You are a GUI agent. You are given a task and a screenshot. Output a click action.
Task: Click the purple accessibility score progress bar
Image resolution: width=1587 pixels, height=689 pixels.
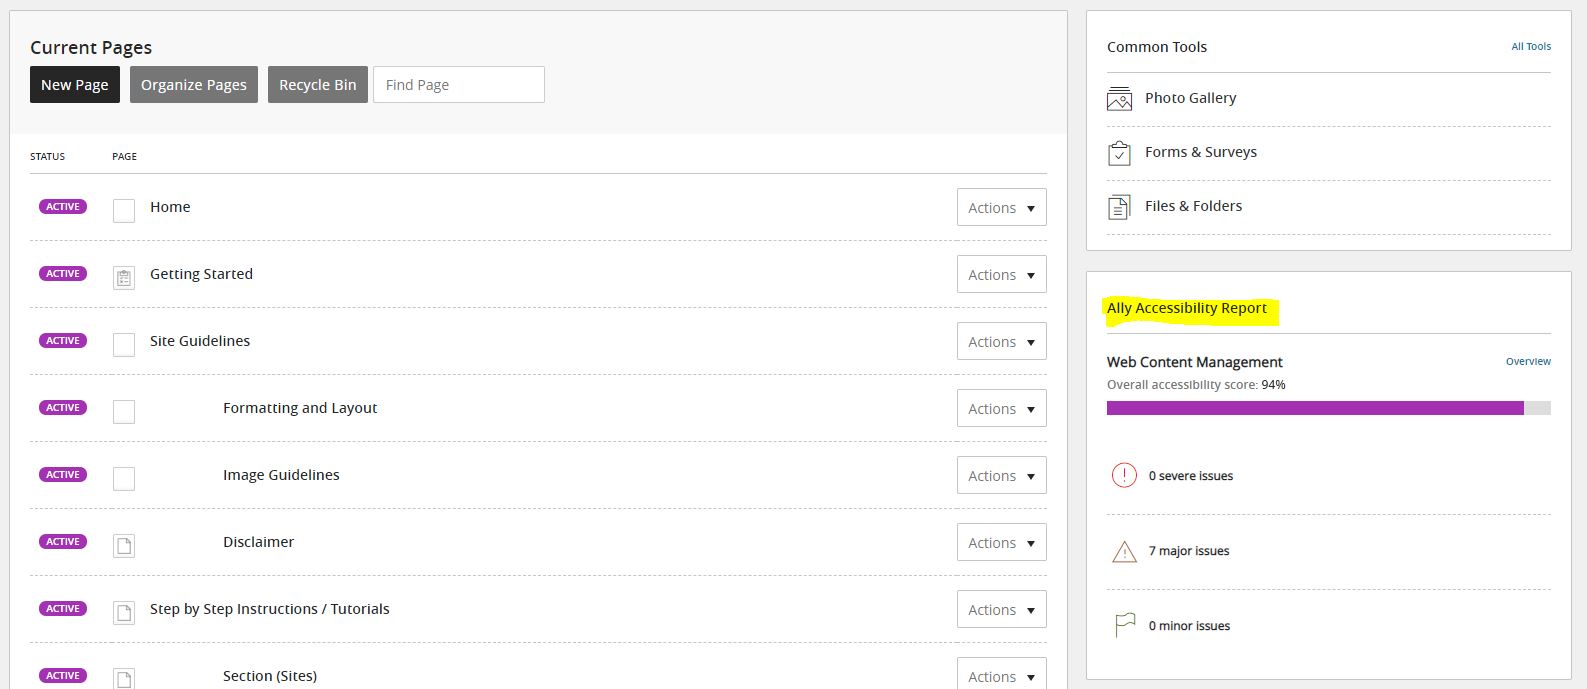pos(1314,408)
